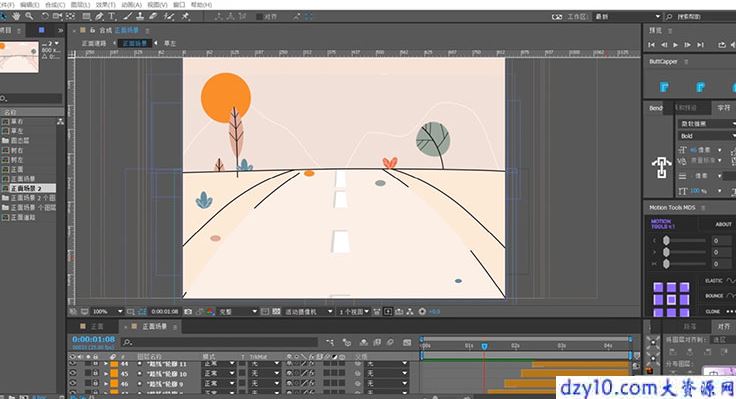This screenshot has height=399, width=736.
Task: Select the Rectangle shape tool
Action: [x=86, y=16]
